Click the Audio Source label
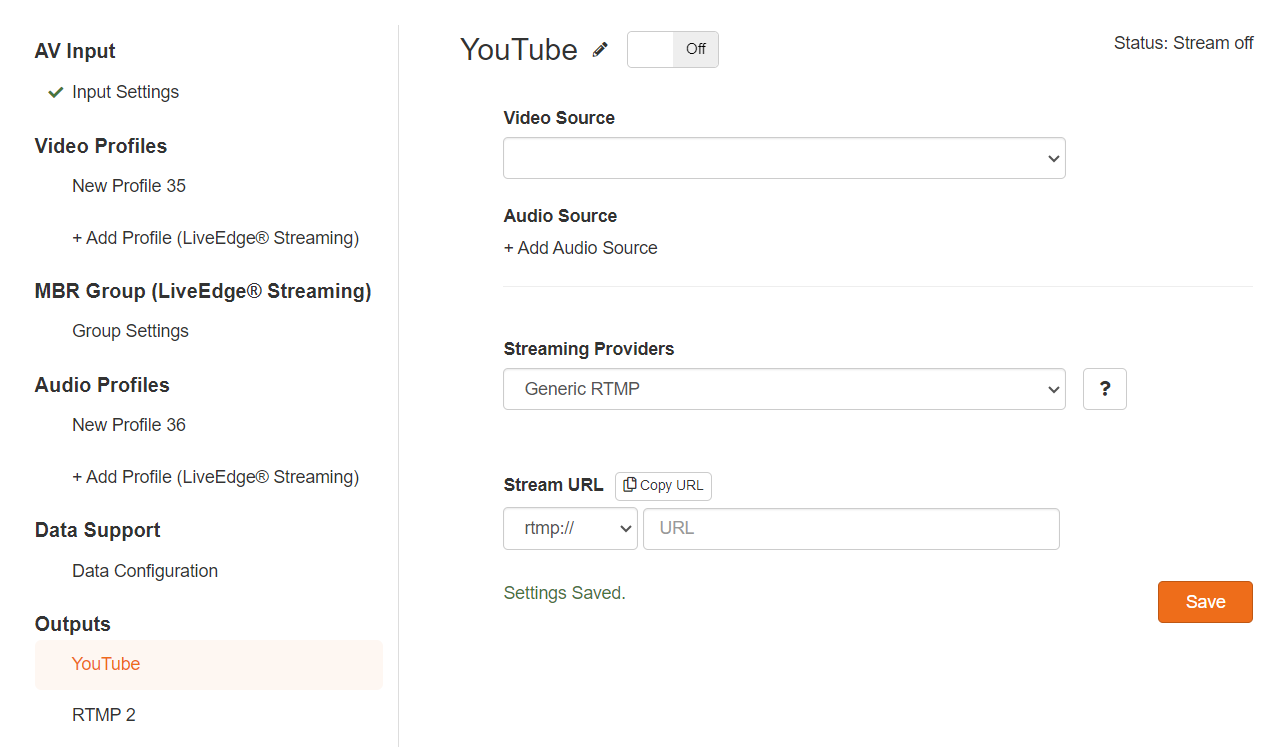1286x747 pixels. [560, 216]
